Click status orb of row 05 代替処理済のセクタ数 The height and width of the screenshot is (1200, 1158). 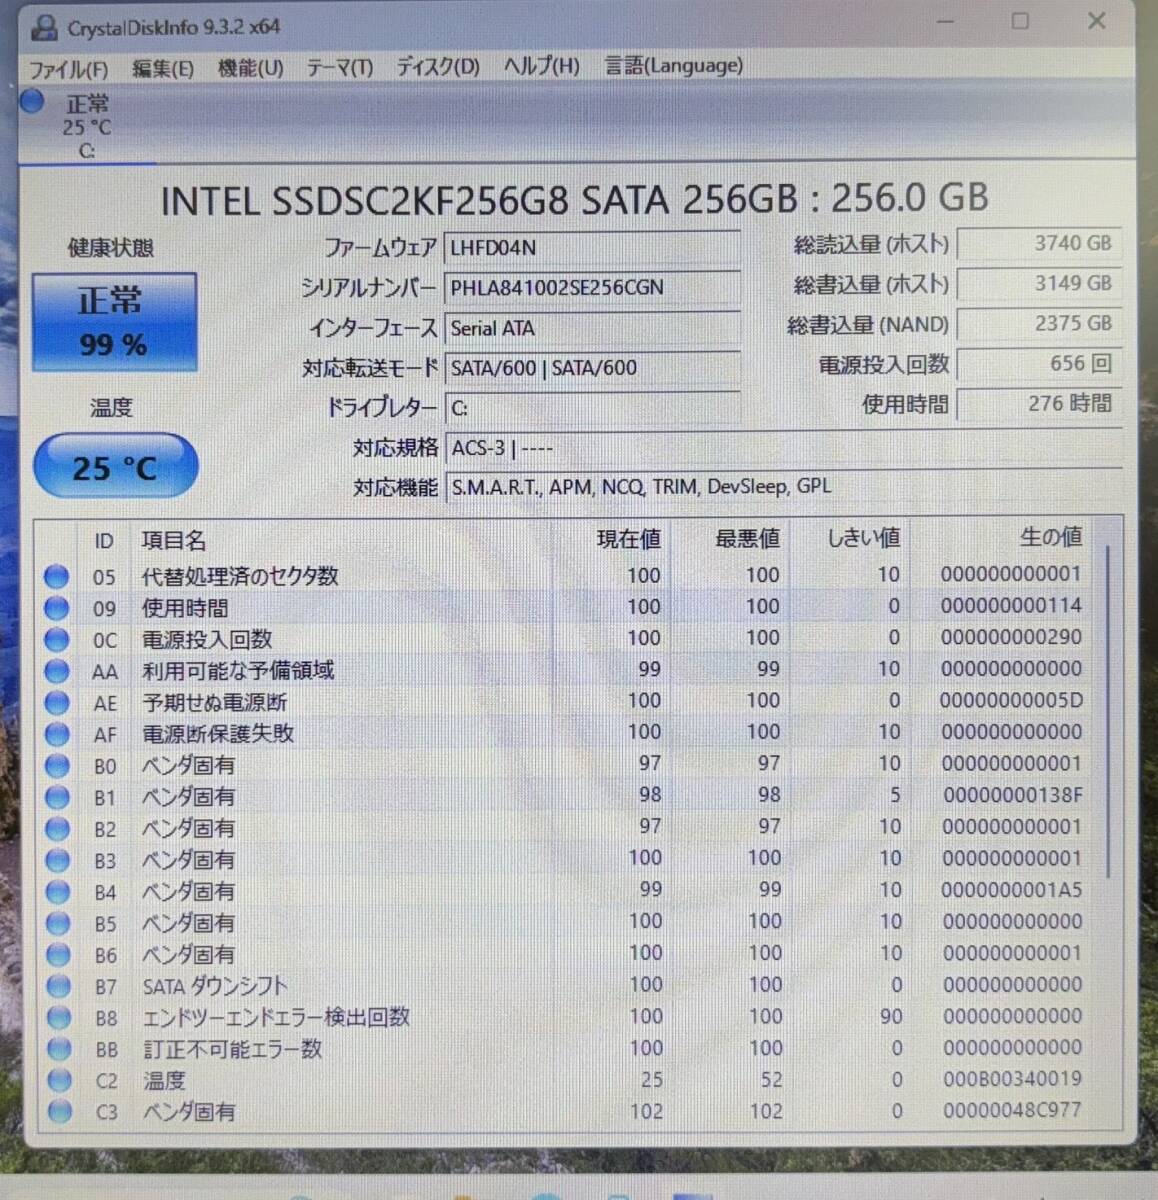pos(57,576)
